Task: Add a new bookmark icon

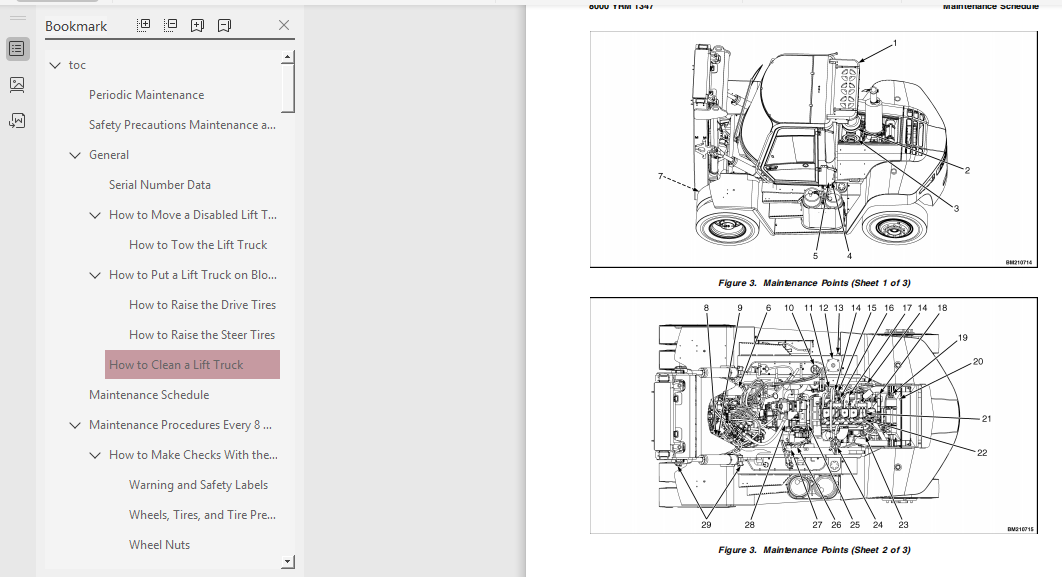Action: click(x=197, y=25)
